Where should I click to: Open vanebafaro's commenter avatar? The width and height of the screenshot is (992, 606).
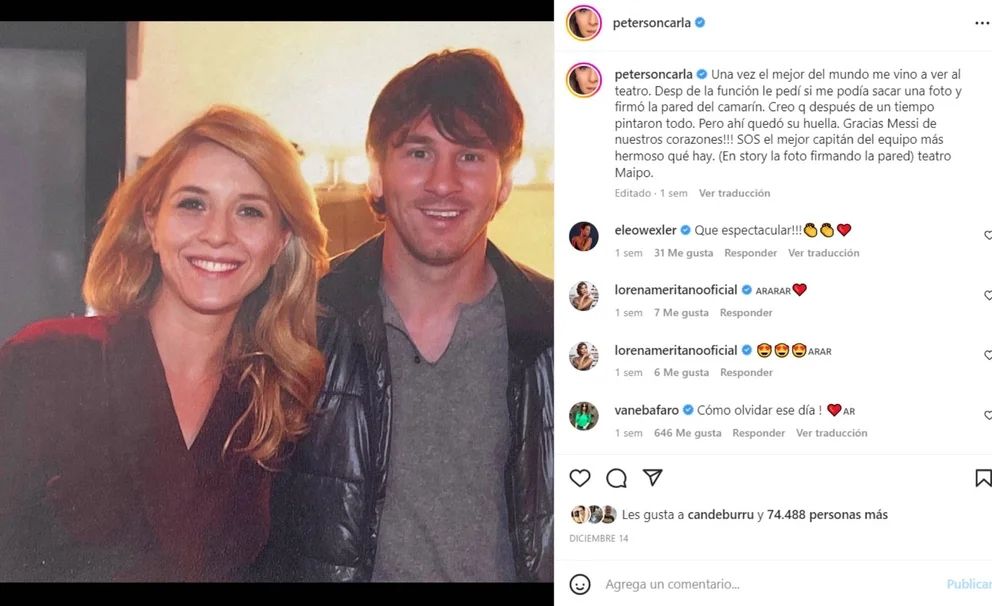584,416
